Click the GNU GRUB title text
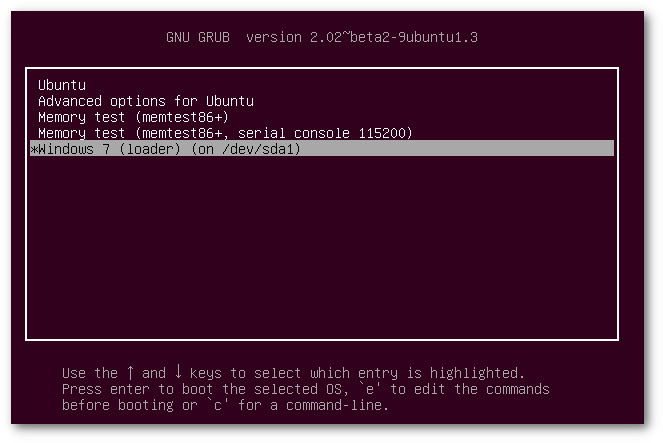663x443 pixels. (x=197, y=38)
